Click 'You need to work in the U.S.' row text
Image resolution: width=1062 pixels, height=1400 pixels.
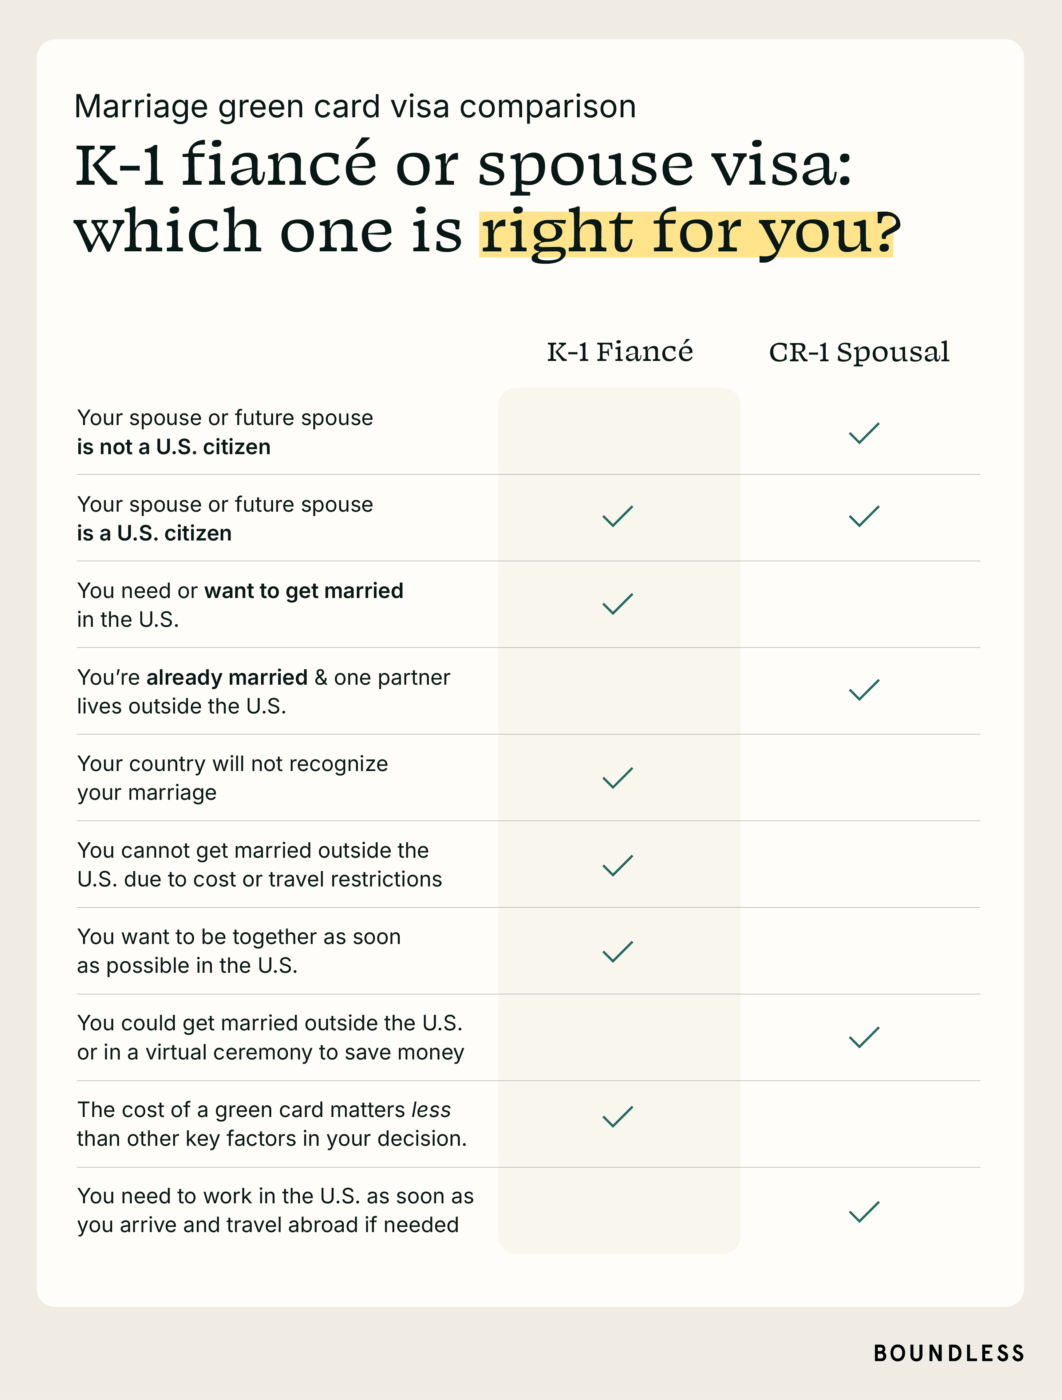(x=276, y=1210)
